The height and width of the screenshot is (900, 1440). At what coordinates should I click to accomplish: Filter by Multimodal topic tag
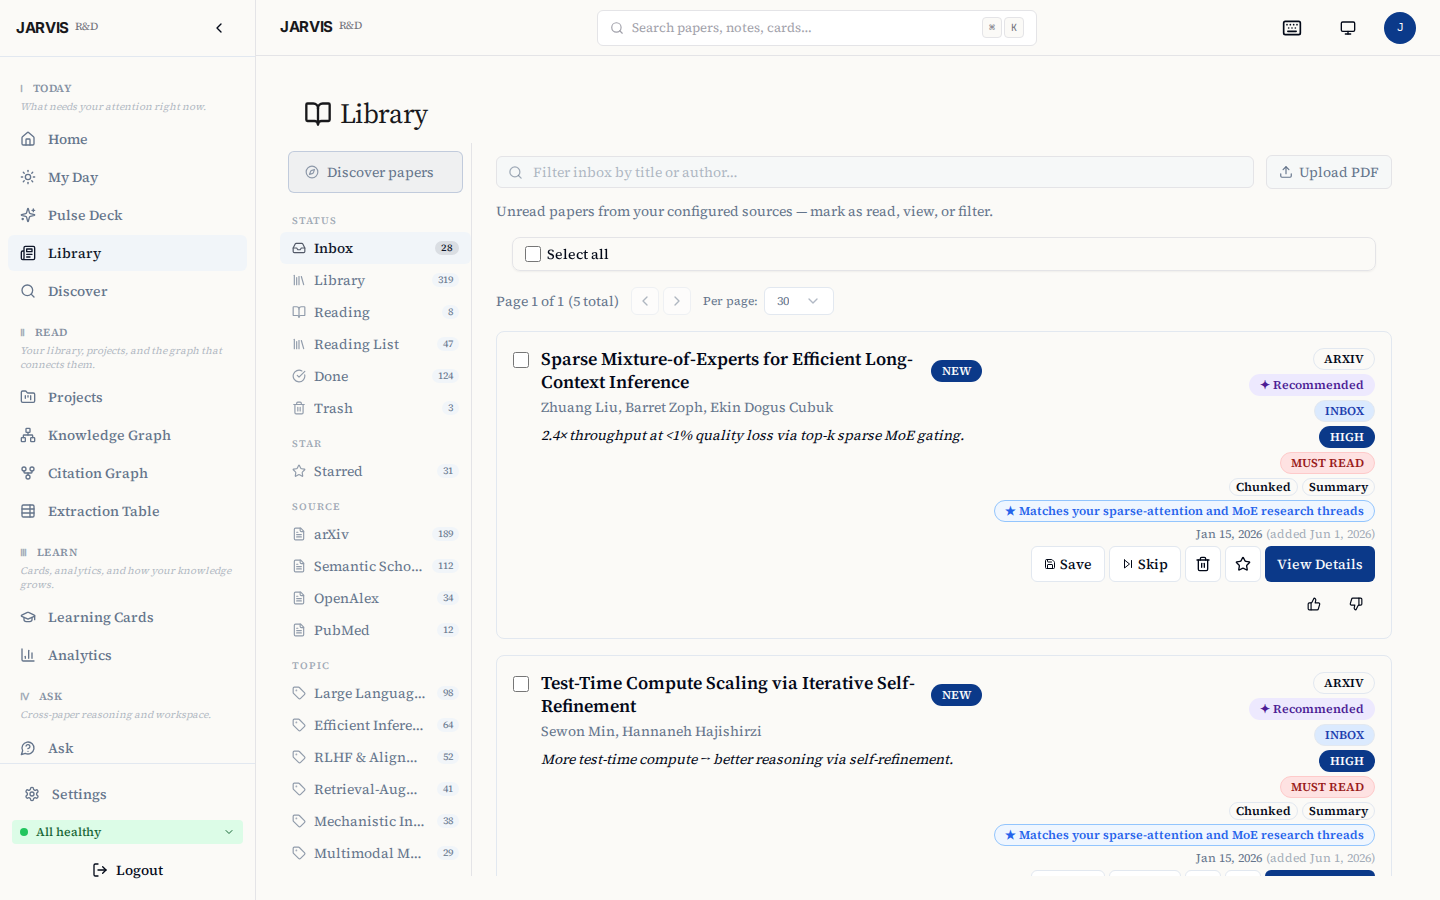pos(375,853)
